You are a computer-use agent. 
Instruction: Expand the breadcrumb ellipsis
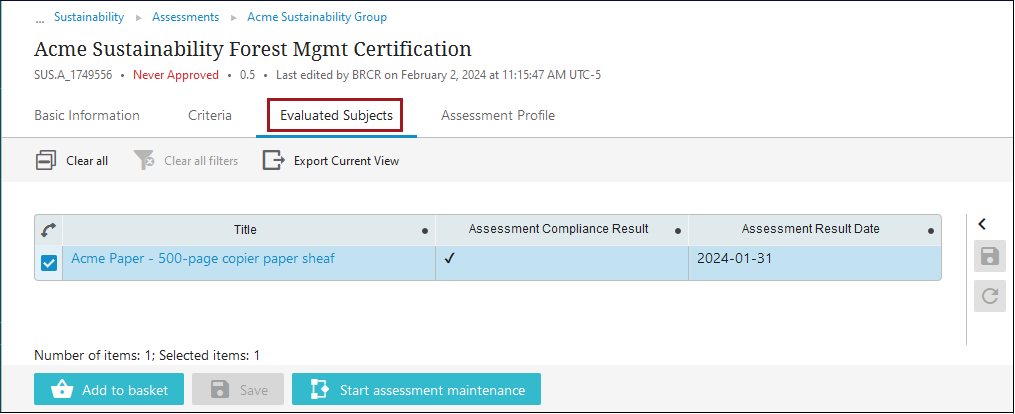click(x=40, y=18)
